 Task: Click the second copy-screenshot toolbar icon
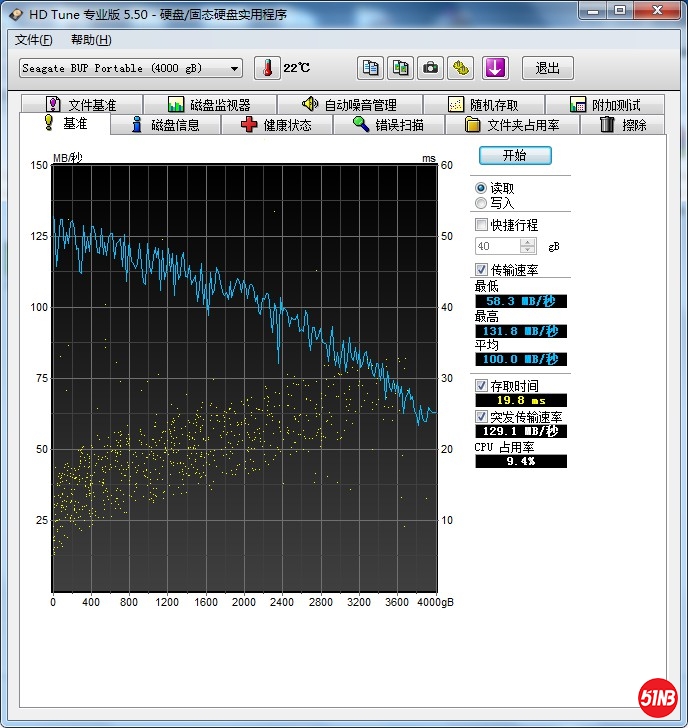[400, 68]
